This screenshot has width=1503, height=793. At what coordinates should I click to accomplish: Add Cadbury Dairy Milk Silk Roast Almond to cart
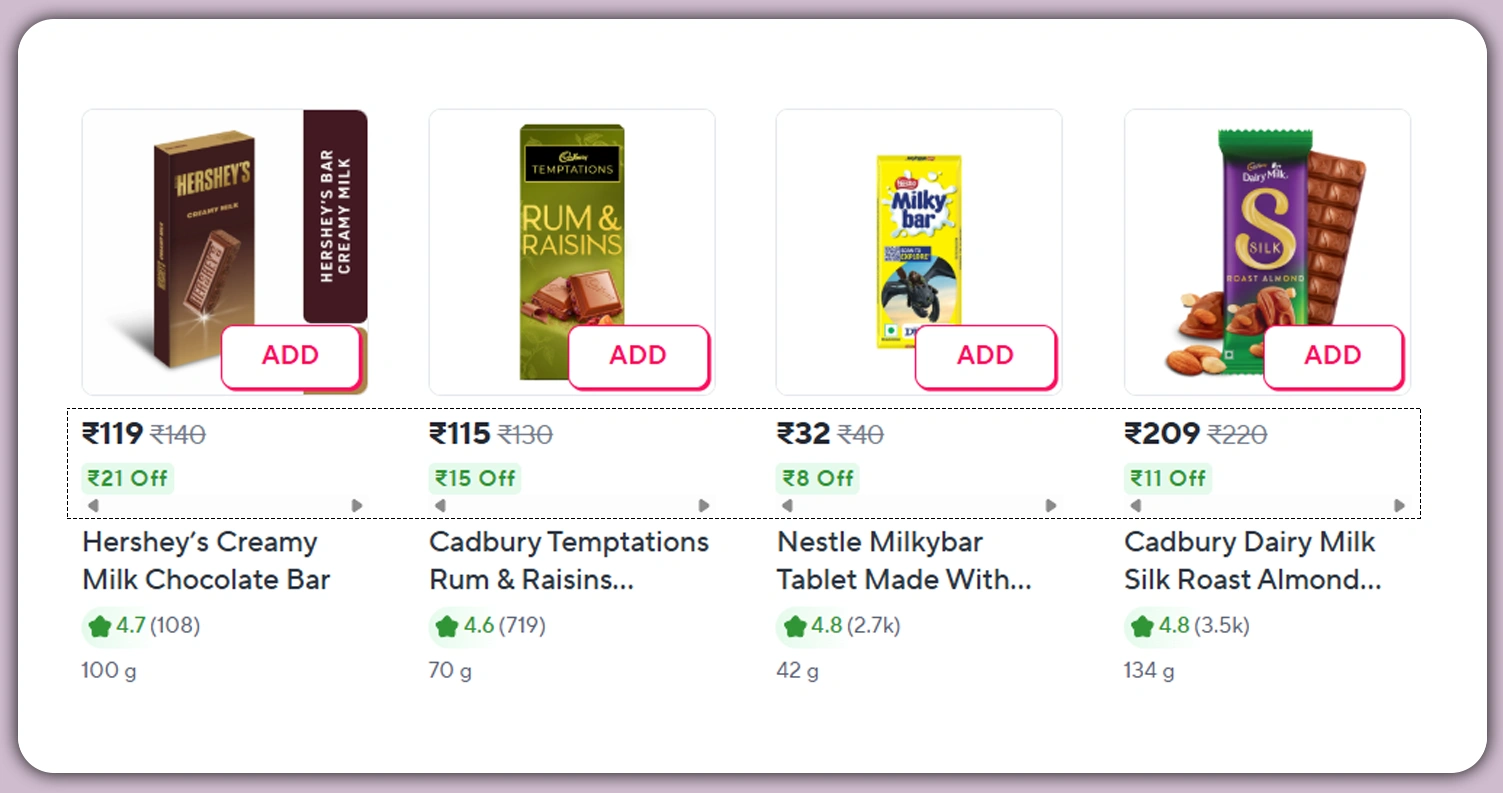click(1333, 356)
